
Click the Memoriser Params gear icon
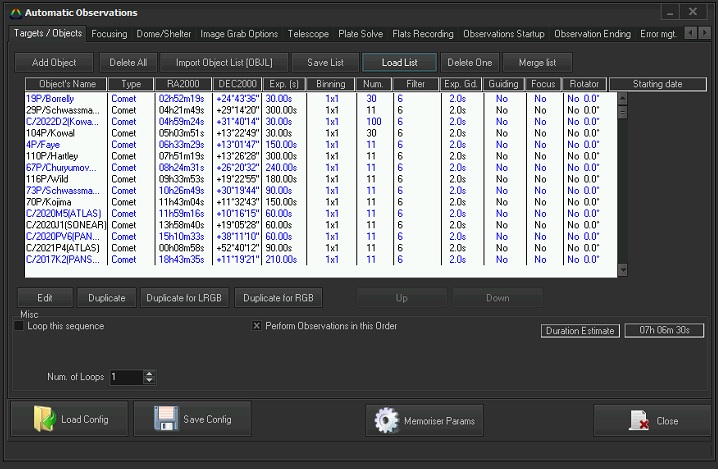tap(386, 420)
